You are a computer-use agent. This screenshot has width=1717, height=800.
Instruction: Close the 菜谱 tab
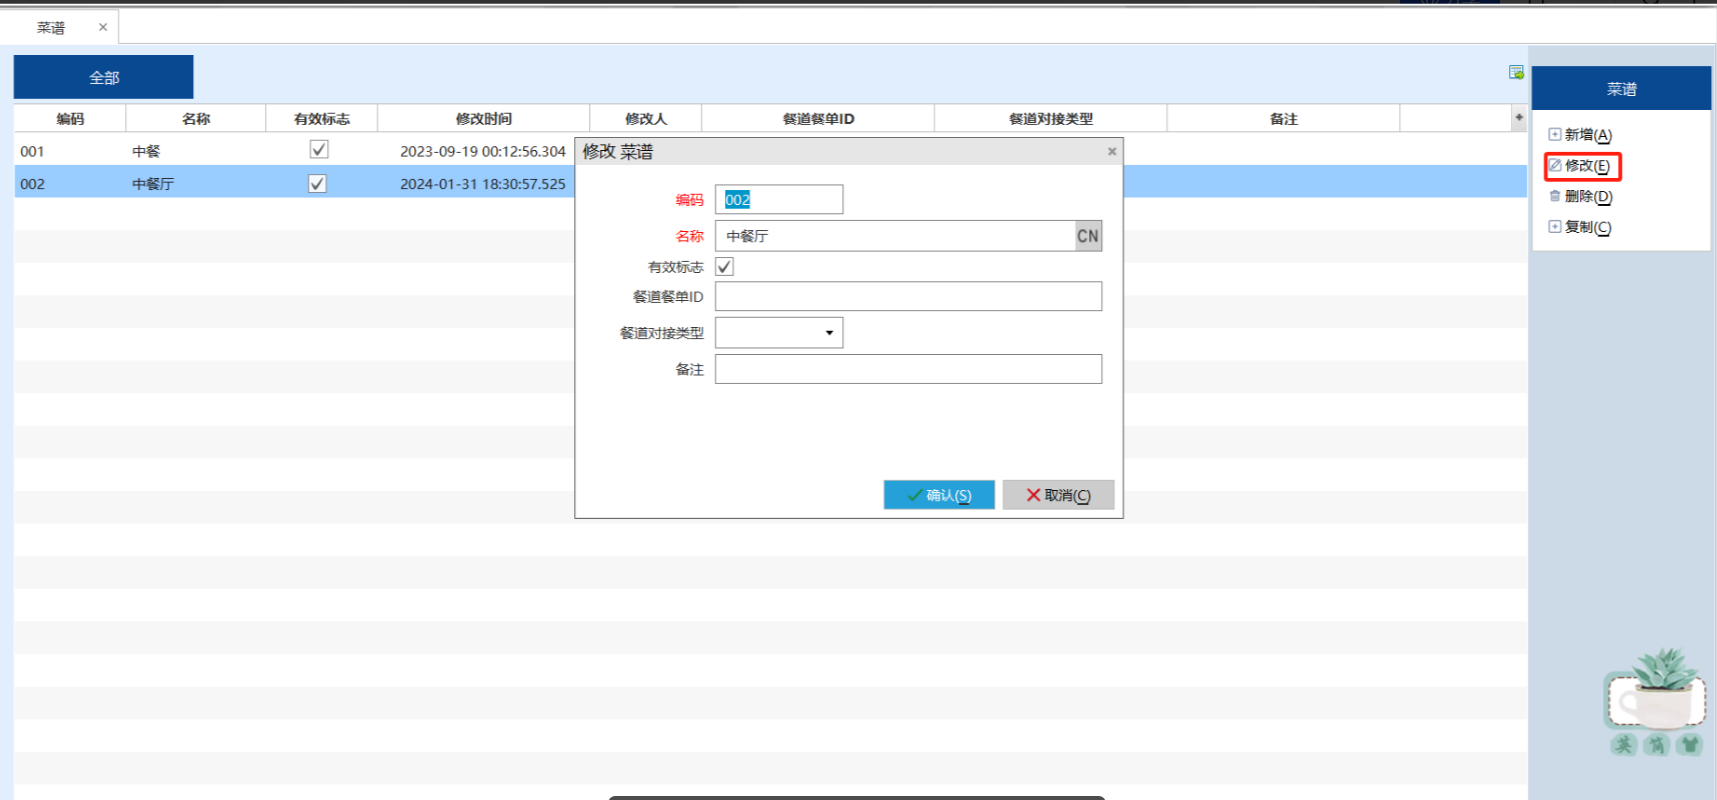[103, 27]
